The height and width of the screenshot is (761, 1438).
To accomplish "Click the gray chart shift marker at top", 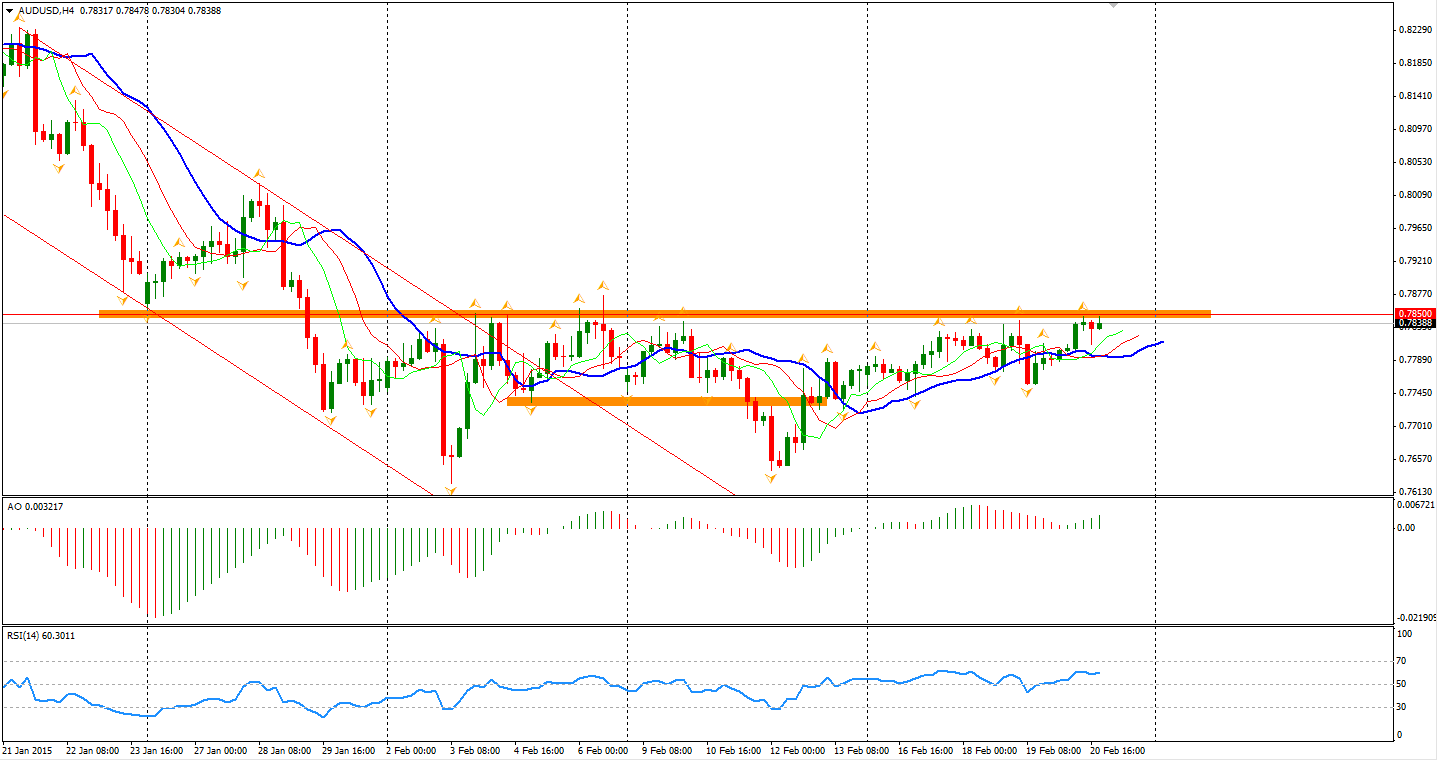I will point(1114,5).
